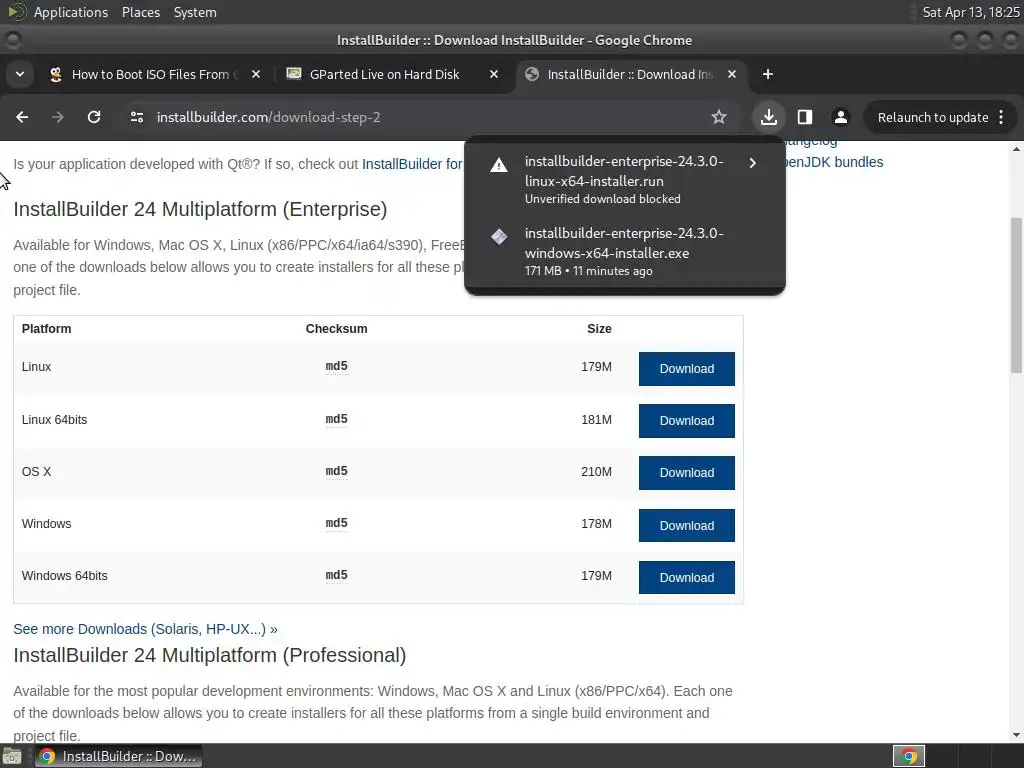Screen dimensions: 1024x768
Task: Open the Chrome side panel
Action: click(x=805, y=117)
